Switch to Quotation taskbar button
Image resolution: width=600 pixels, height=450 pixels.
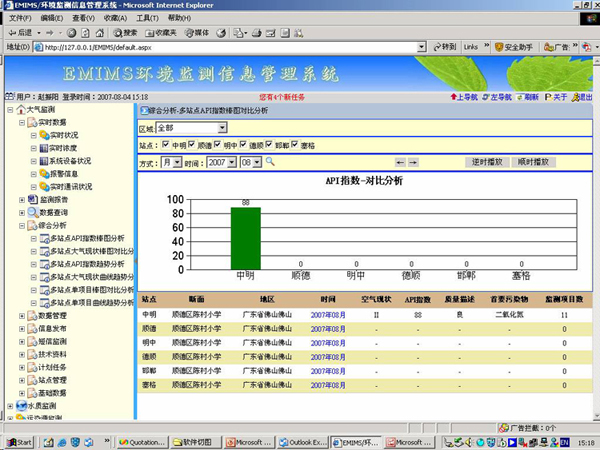(x=142, y=442)
